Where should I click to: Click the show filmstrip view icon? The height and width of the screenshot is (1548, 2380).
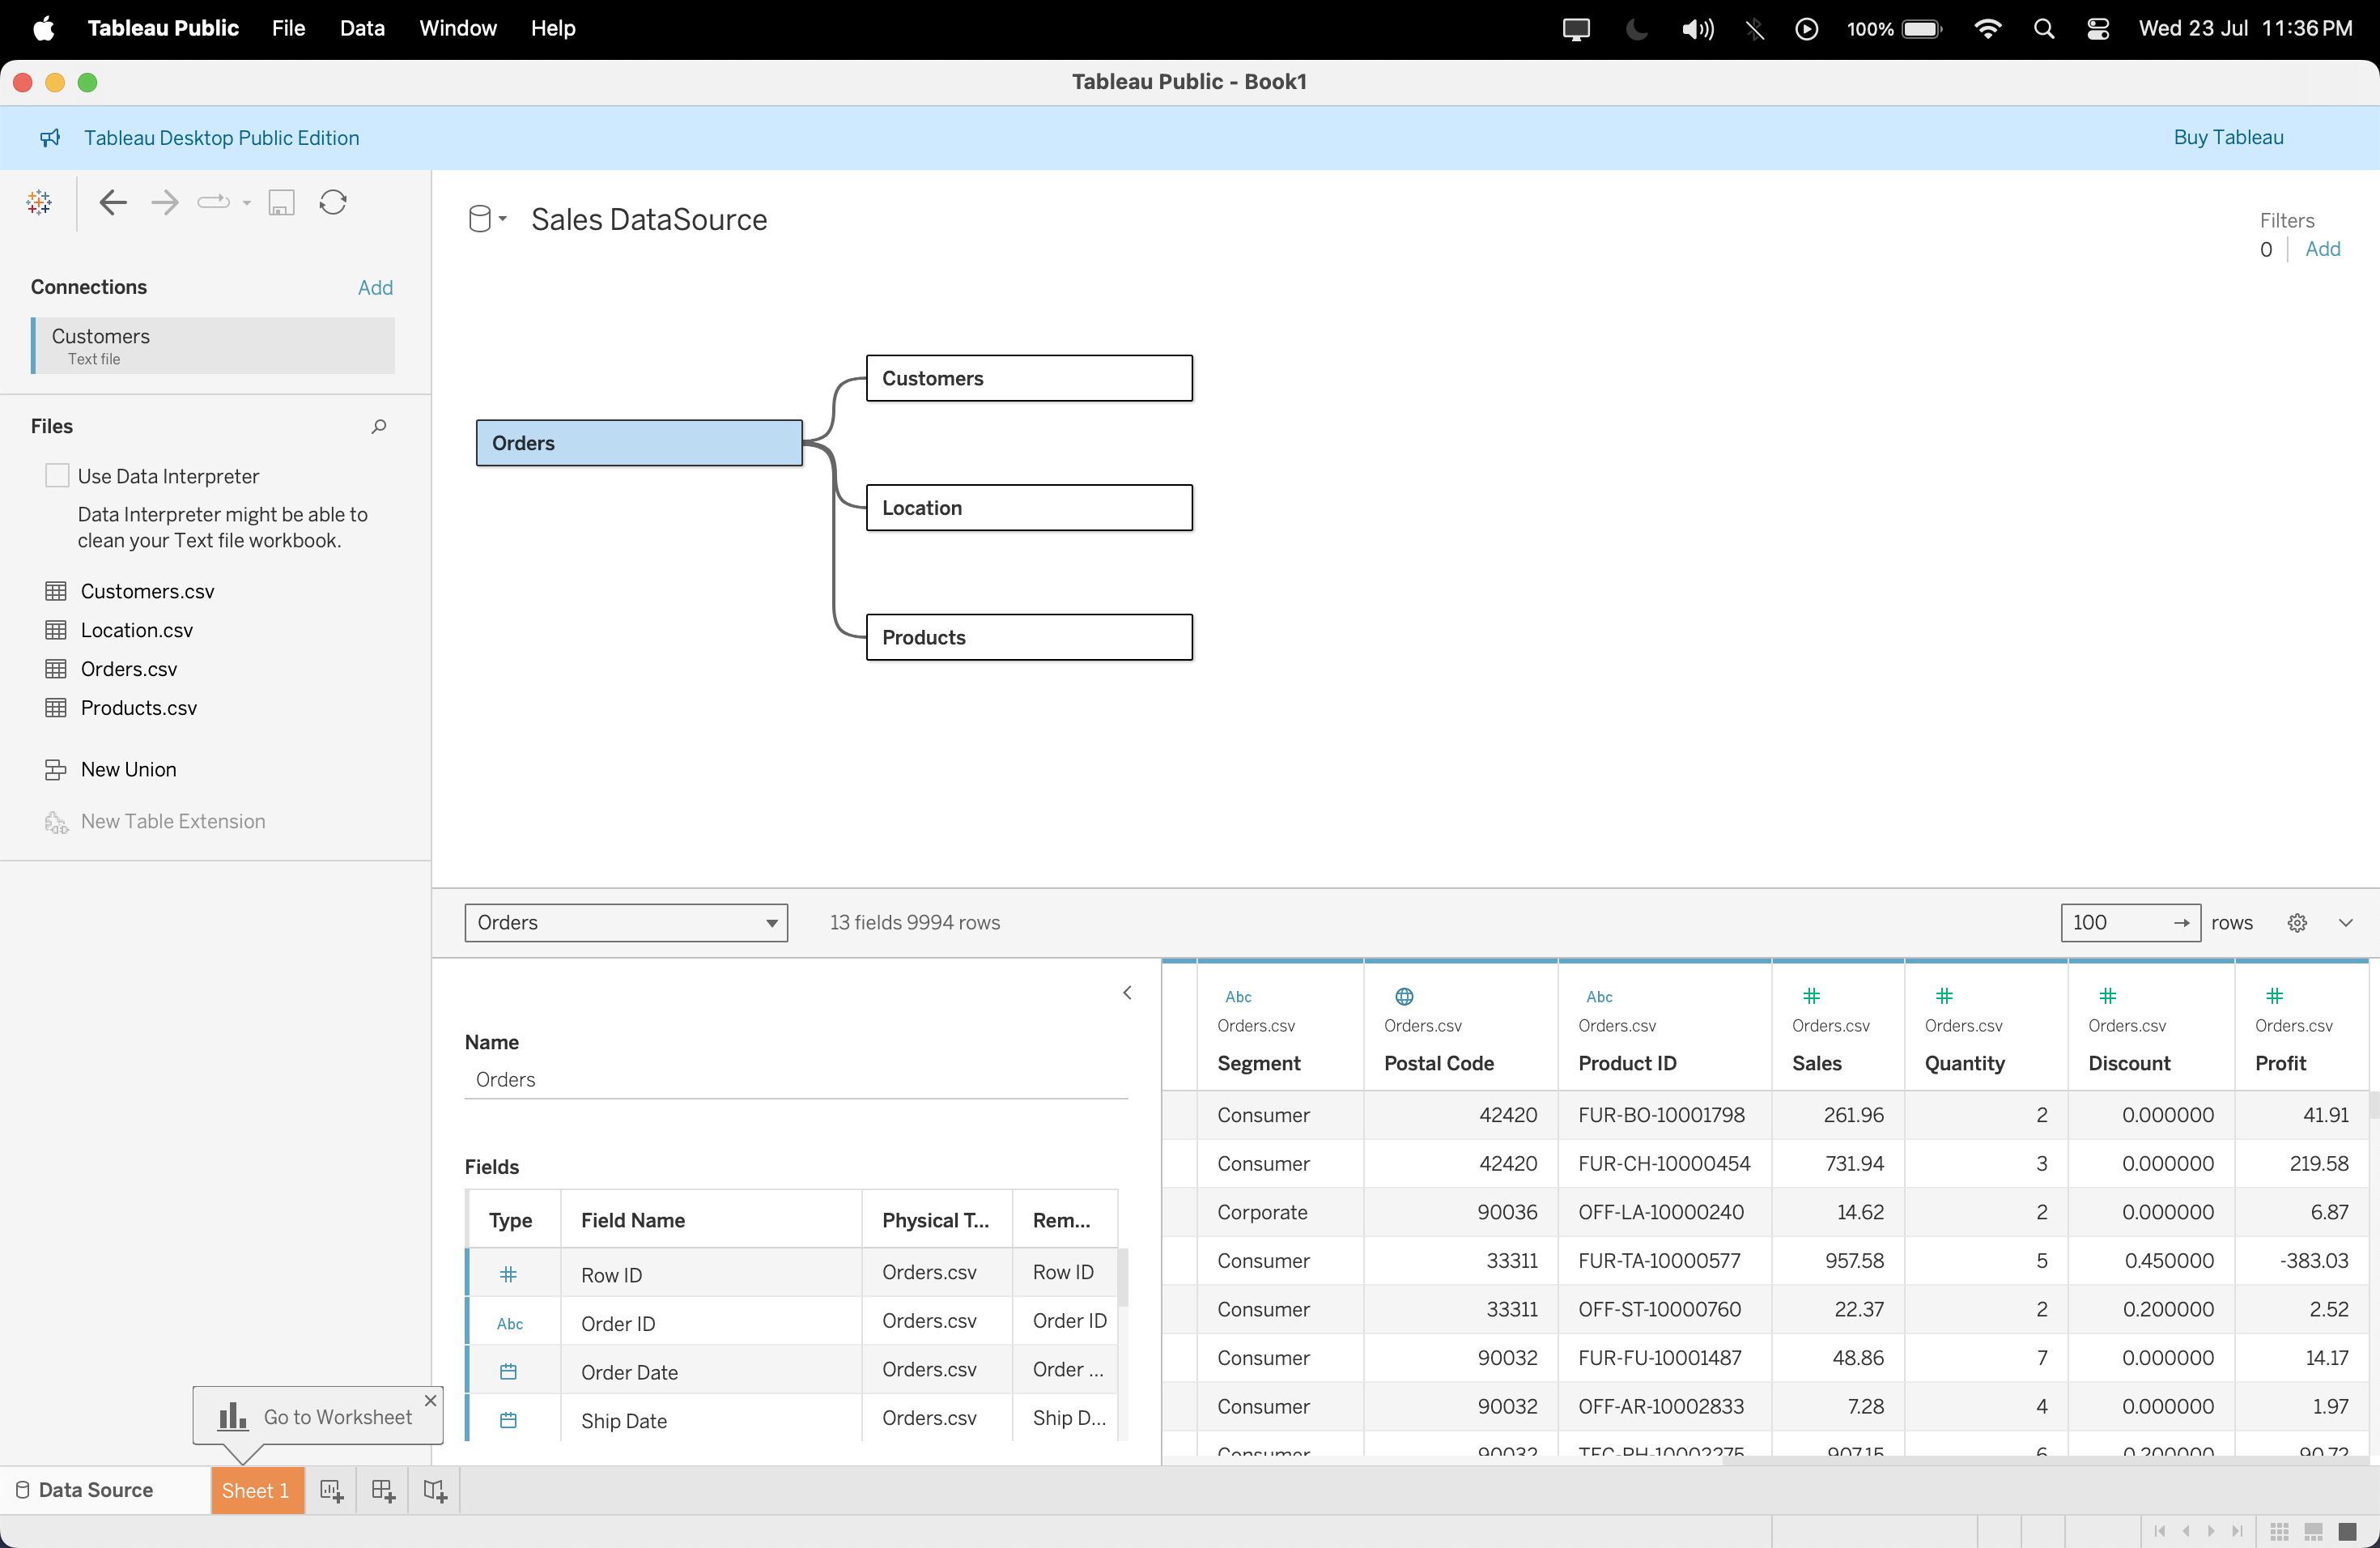2313,1532
